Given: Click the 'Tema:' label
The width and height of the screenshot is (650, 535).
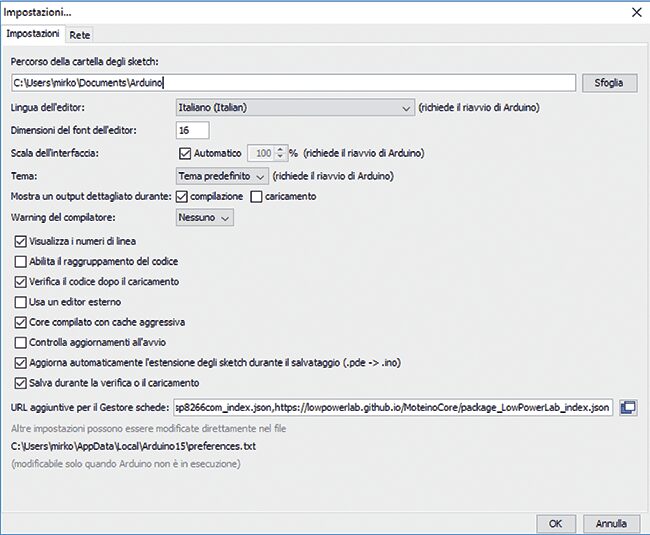Looking at the screenshot, I should click(x=24, y=176).
